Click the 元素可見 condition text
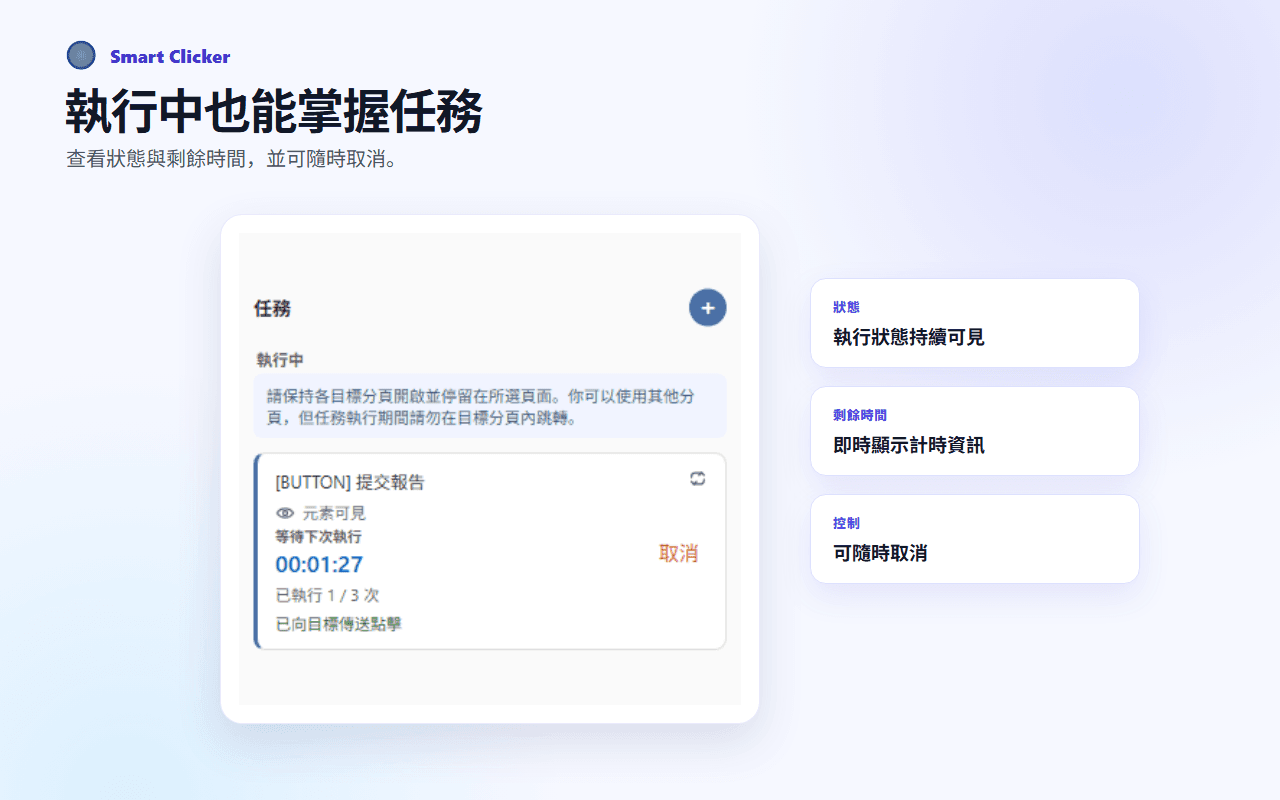 tap(334, 513)
